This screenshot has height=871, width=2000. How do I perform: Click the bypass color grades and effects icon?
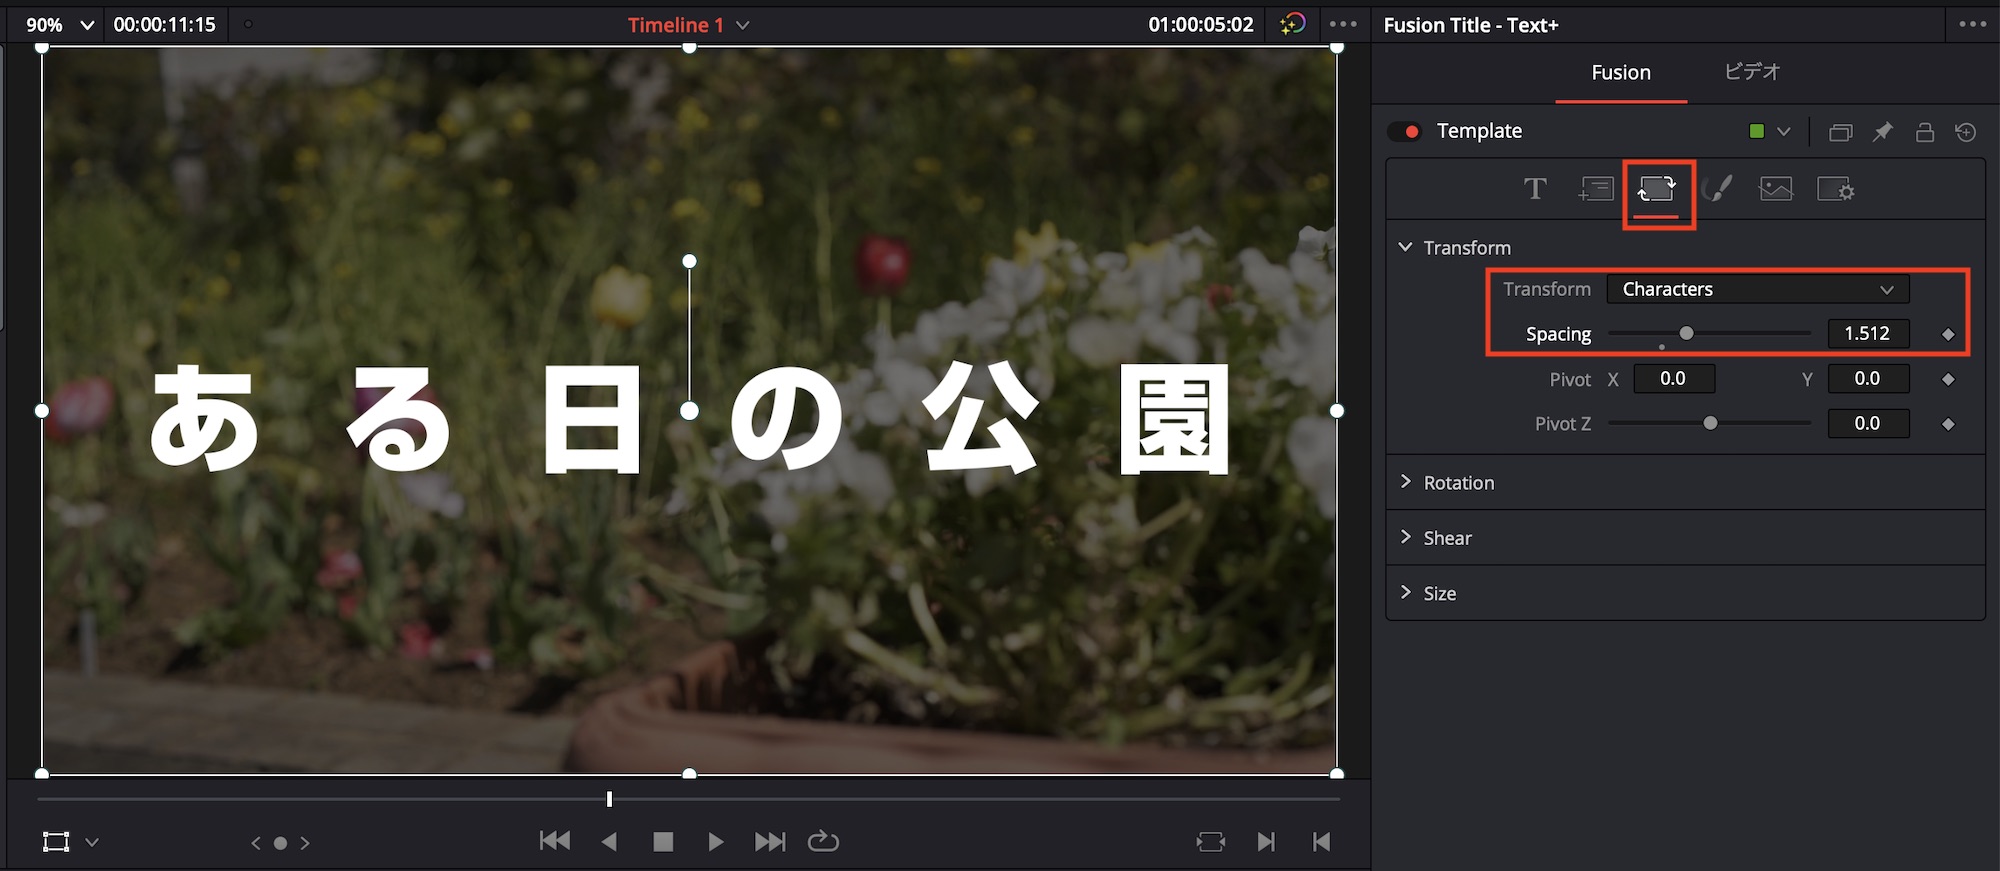pos(1293,24)
